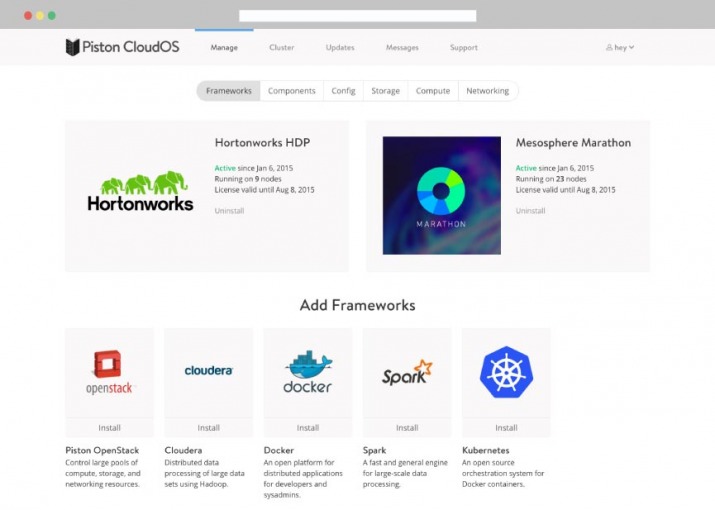Switch to the Networking tab

[487, 91]
